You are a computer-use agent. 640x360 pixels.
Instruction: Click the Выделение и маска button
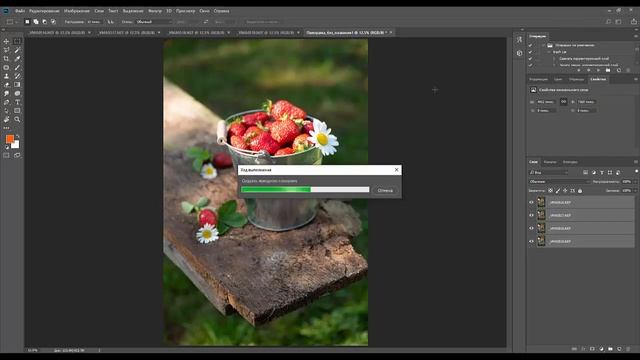click(262, 22)
